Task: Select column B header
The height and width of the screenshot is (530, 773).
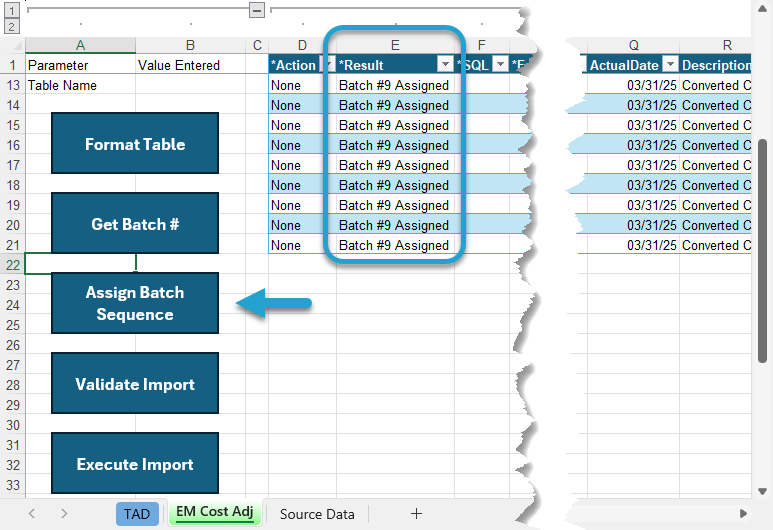Action: point(190,45)
